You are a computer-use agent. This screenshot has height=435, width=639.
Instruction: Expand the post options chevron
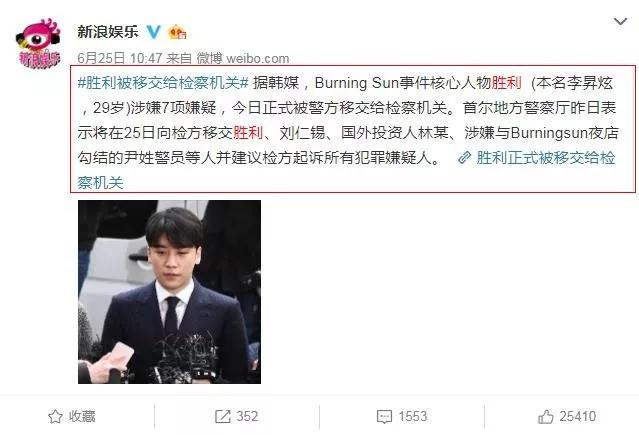click(620, 21)
